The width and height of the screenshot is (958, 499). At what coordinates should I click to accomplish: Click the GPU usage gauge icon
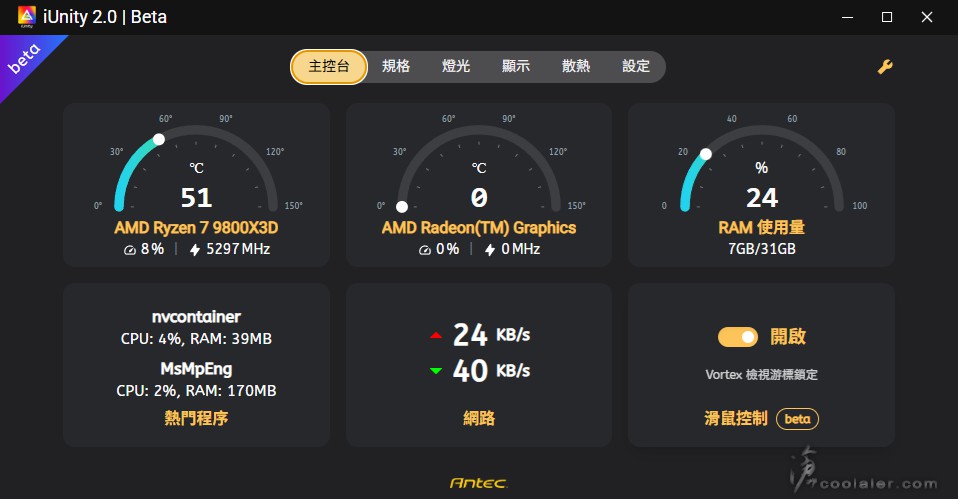click(x=424, y=249)
